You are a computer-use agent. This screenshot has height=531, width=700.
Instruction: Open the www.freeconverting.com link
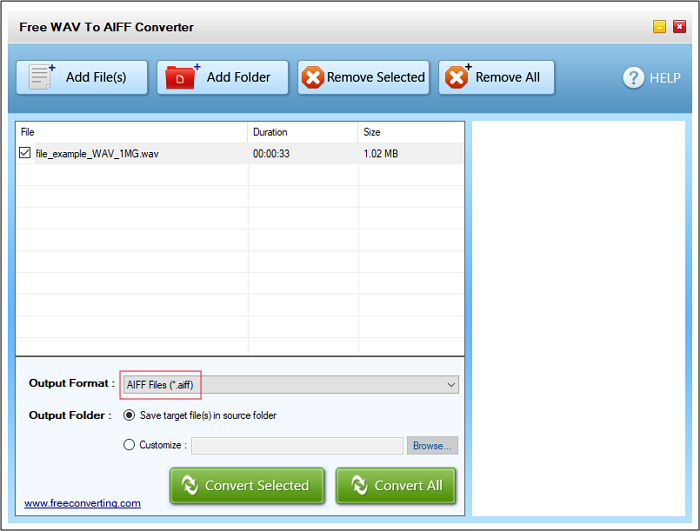click(82, 503)
